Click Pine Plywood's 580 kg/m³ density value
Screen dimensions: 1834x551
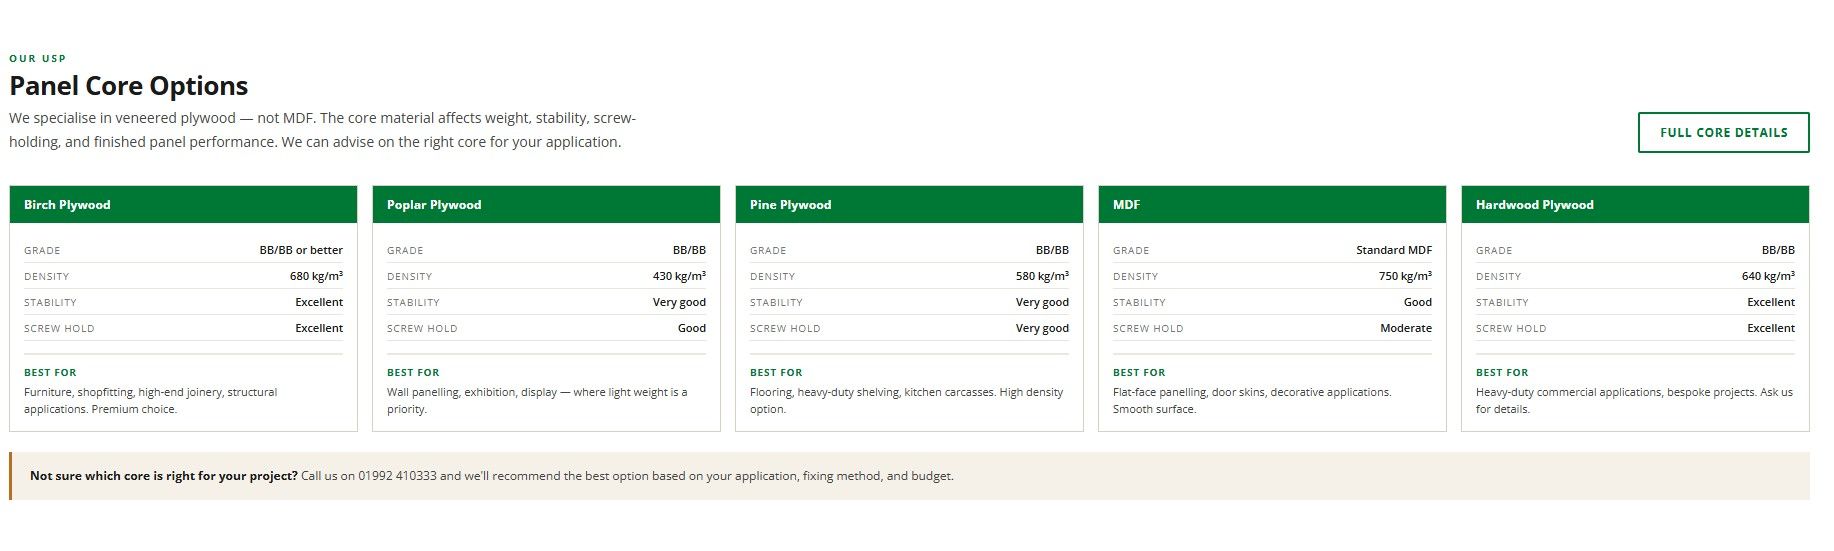coord(1042,276)
